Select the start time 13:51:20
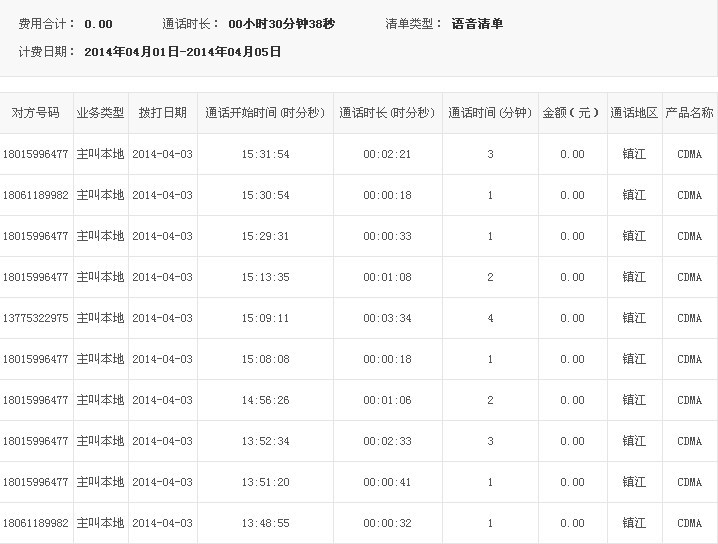The height and width of the screenshot is (544, 718). pos(266,482)
